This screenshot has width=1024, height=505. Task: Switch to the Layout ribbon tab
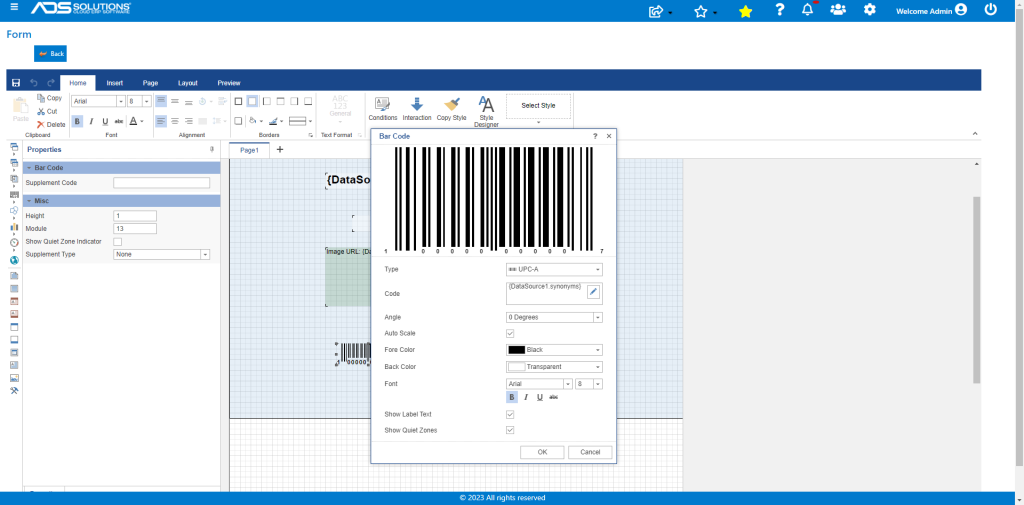[x=188, y=83]
